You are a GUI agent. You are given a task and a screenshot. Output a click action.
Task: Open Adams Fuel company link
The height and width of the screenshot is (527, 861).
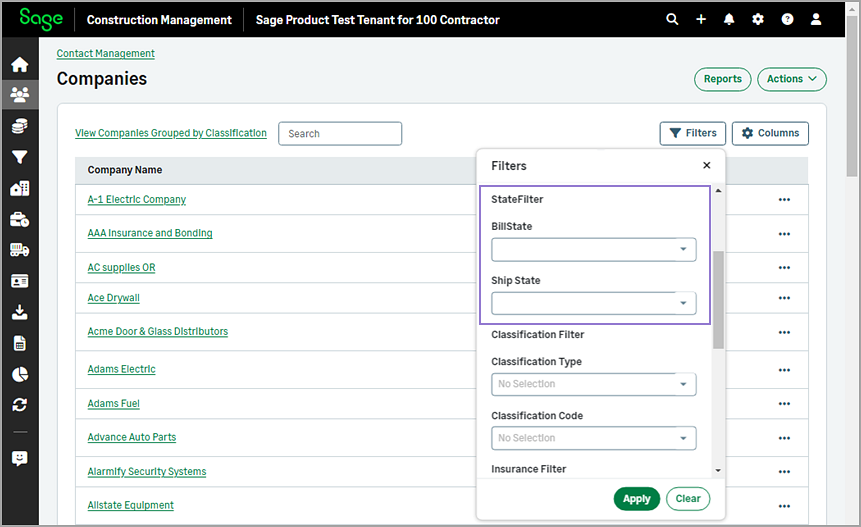[114, 403]
